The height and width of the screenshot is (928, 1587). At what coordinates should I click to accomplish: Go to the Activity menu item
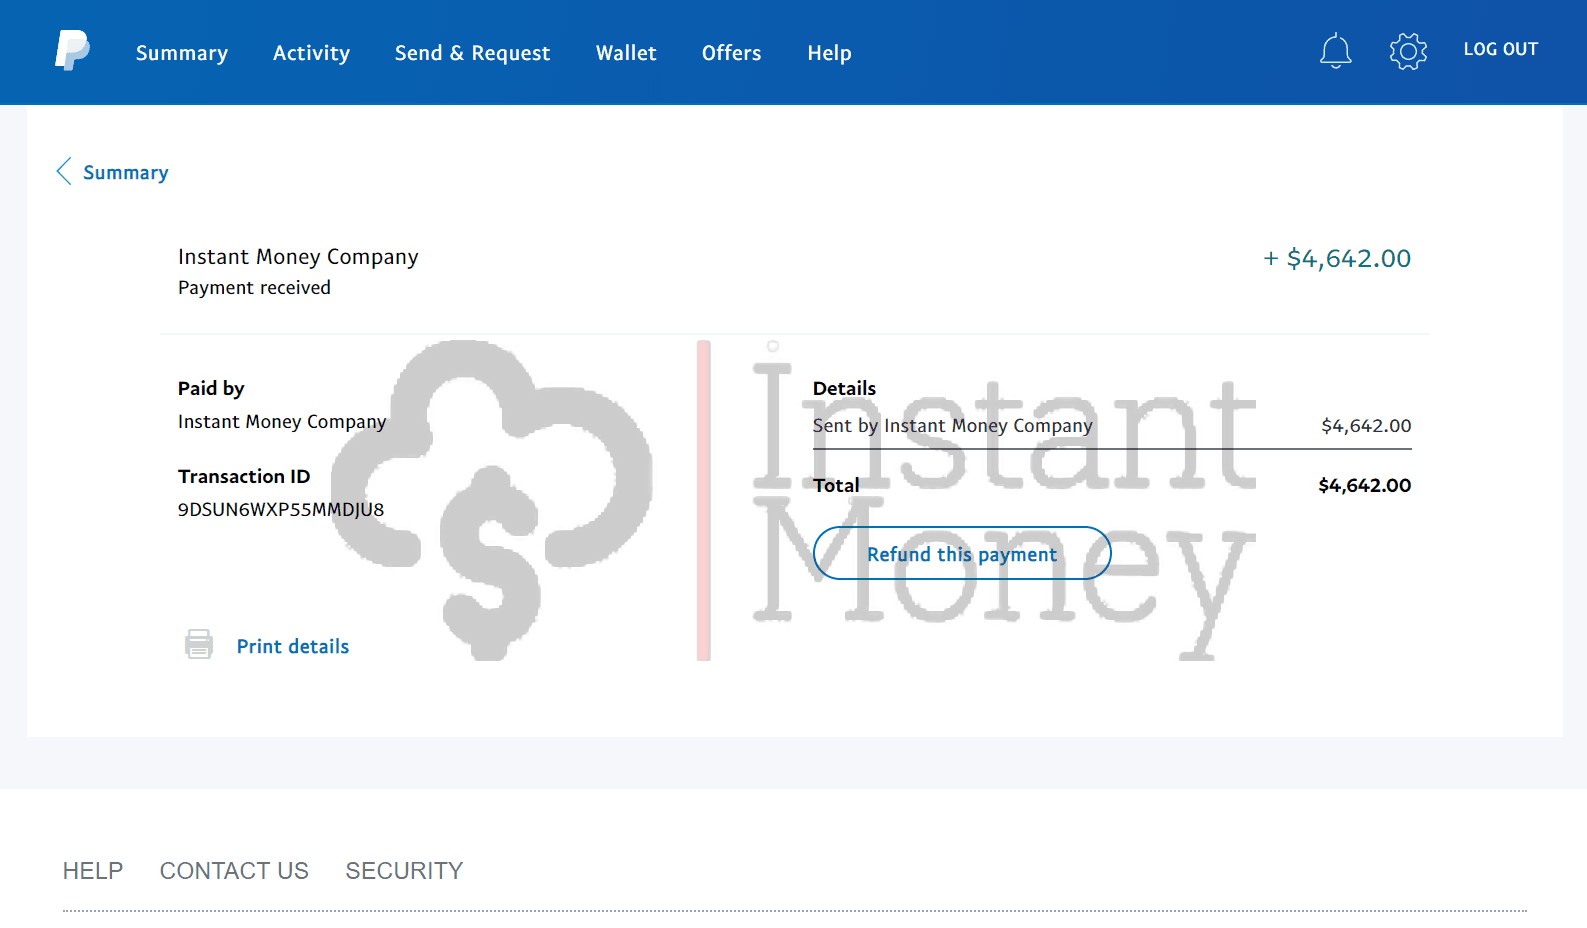[x=311, y=53]
